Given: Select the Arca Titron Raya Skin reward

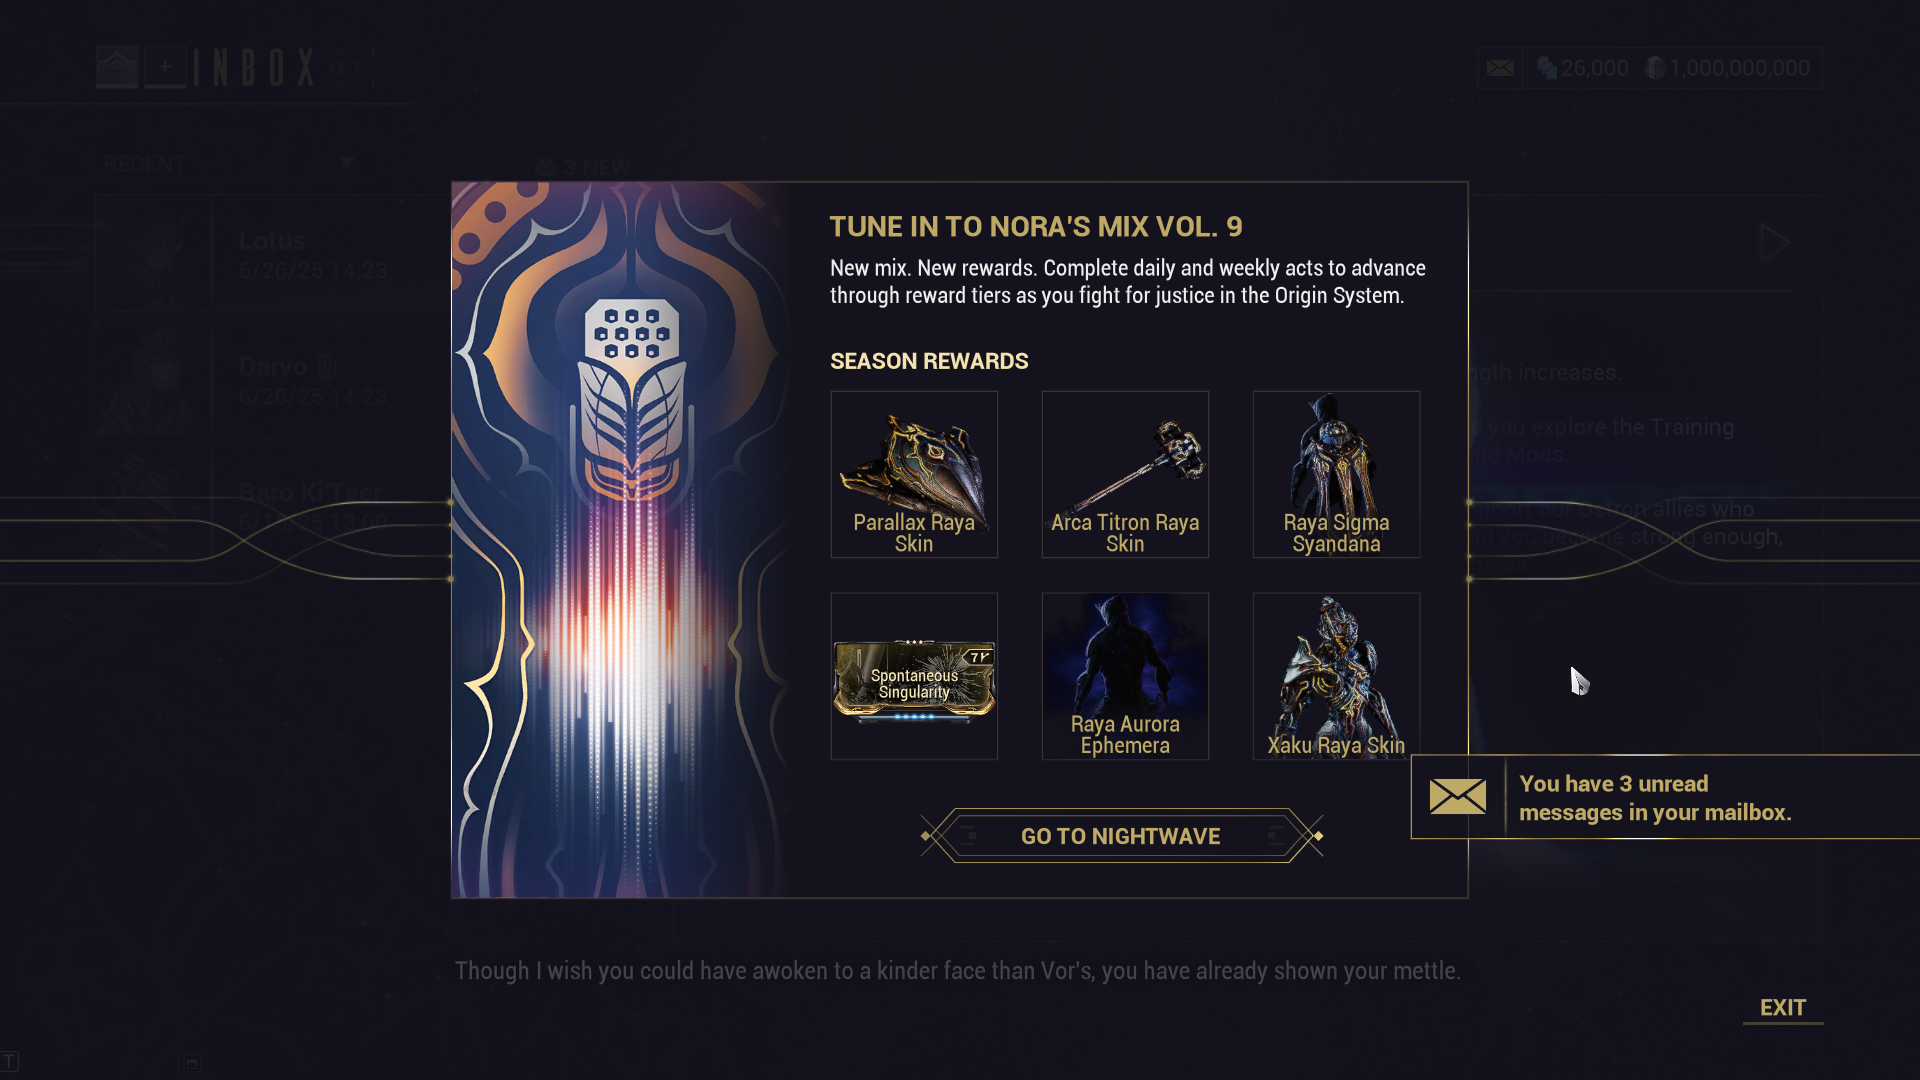Looking at the screenshot, I should [x=1125, y=474].
